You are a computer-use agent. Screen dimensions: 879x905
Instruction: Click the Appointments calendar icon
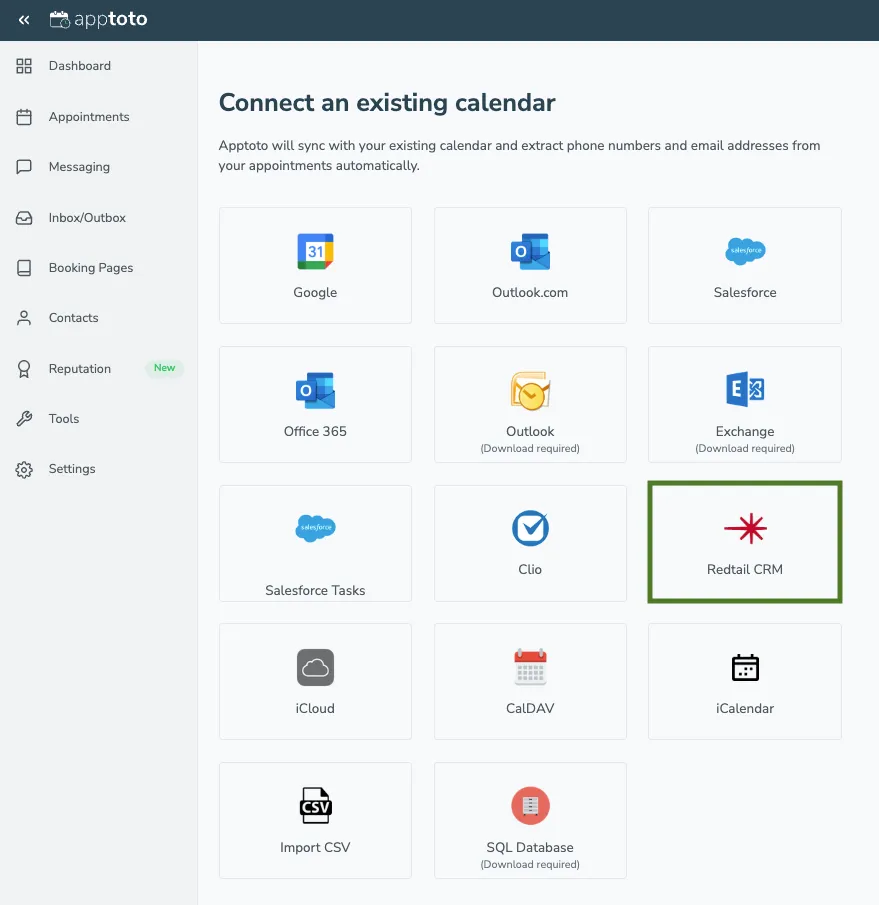(24, 117)
